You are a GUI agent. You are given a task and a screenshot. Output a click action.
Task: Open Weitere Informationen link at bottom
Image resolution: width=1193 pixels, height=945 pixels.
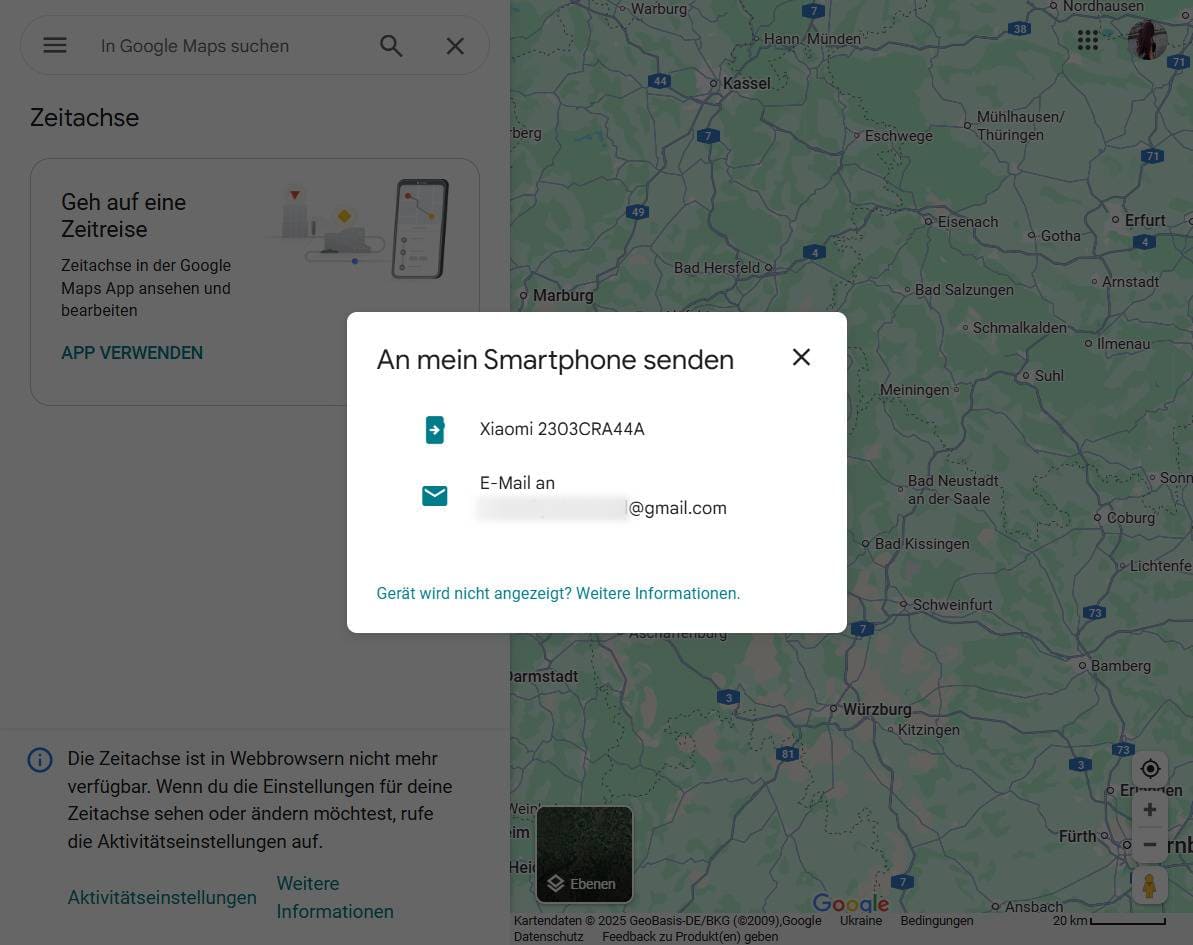[335, 898]
